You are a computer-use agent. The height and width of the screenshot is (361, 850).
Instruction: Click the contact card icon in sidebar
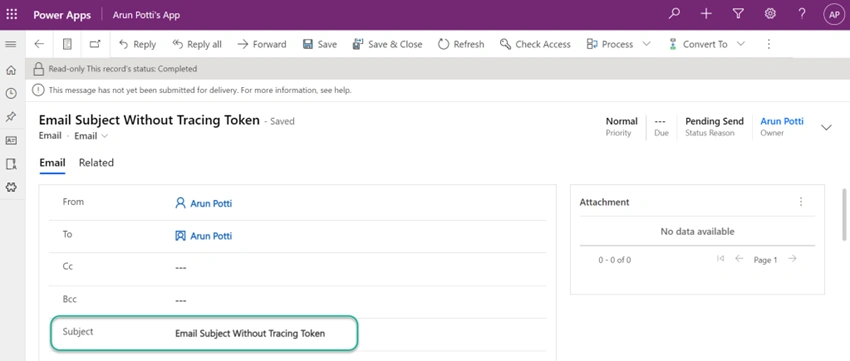[x=11, y=140]
